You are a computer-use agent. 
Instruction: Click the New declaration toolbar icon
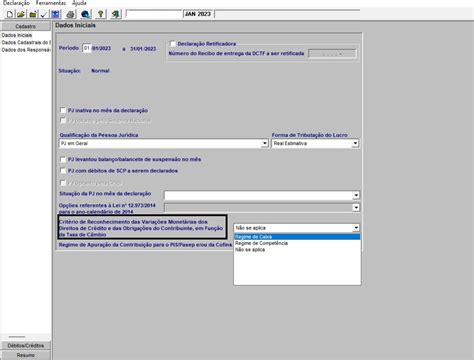coord(10,14)
